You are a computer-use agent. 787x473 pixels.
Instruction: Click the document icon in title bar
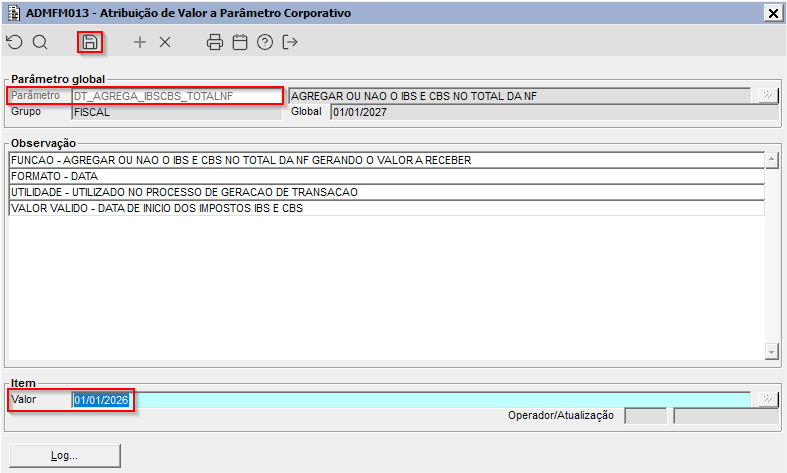tap(14, 13)
